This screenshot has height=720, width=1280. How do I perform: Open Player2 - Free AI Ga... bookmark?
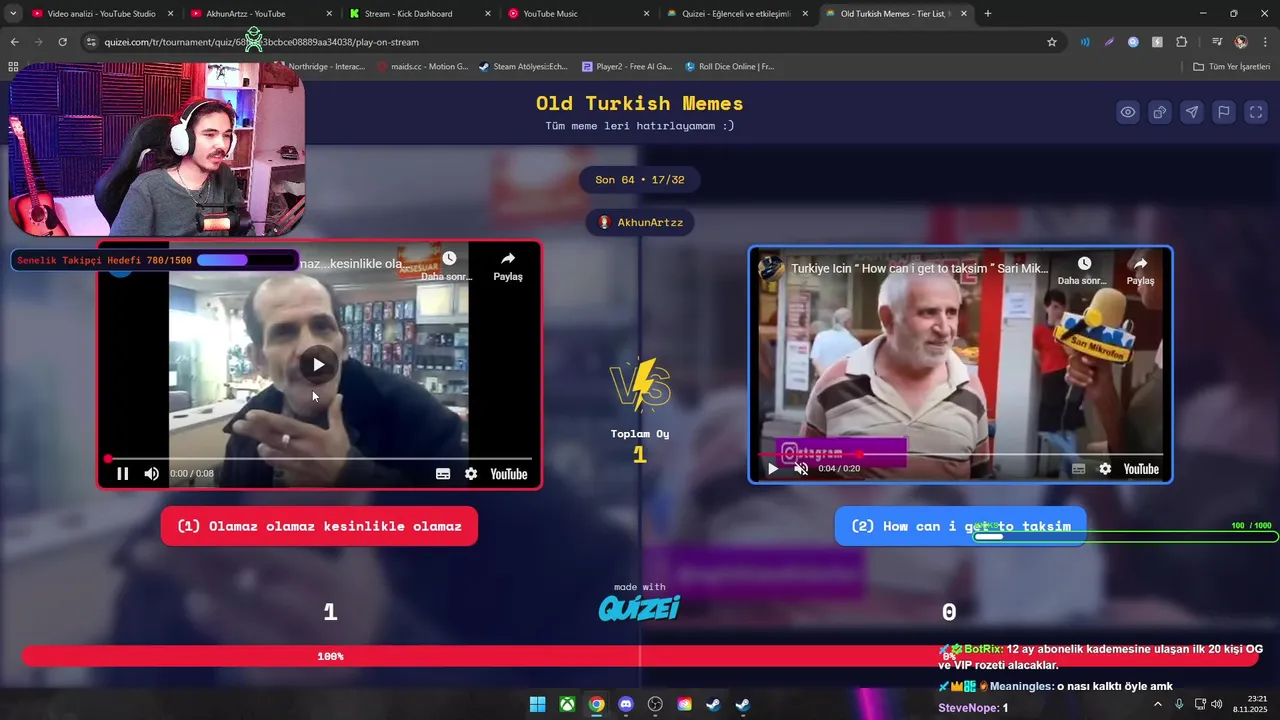point(626,66)
